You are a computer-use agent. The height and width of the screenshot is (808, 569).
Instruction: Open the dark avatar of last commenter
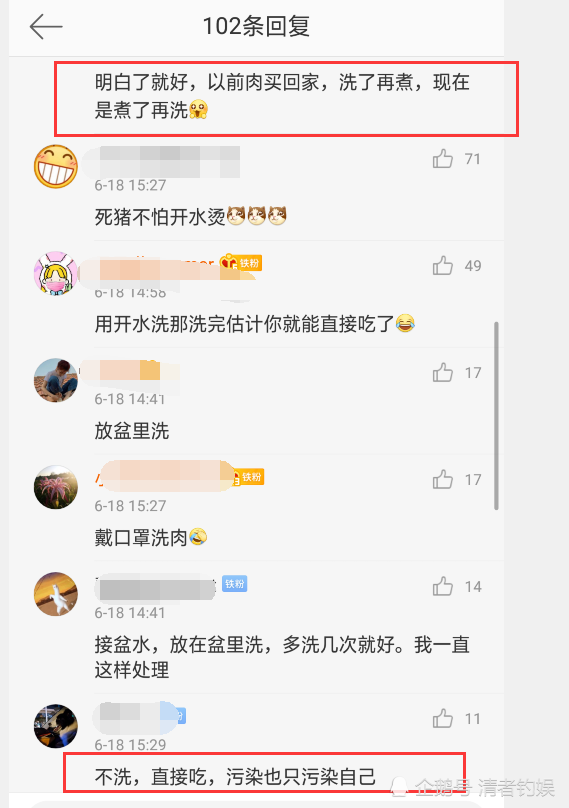[x=56, y=726]
